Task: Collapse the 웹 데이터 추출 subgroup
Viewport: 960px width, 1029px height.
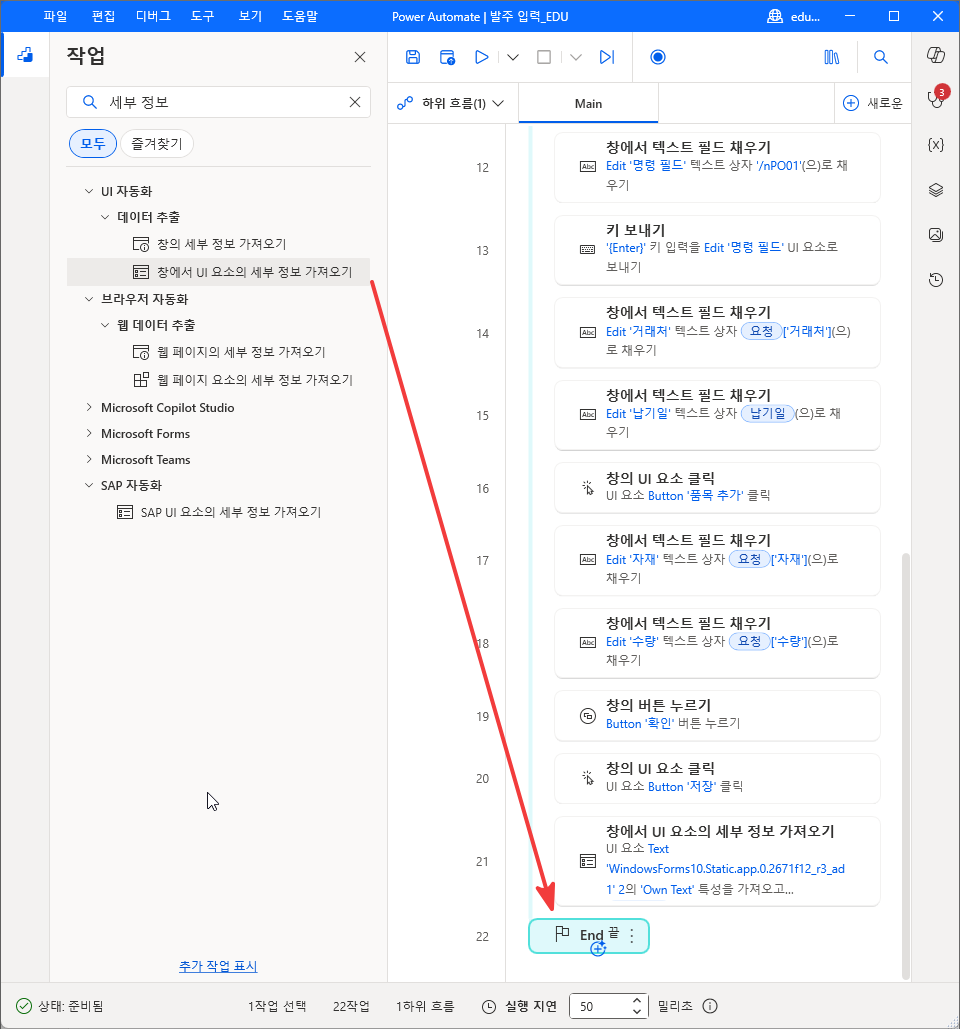Action: click(x=105, y=325)
